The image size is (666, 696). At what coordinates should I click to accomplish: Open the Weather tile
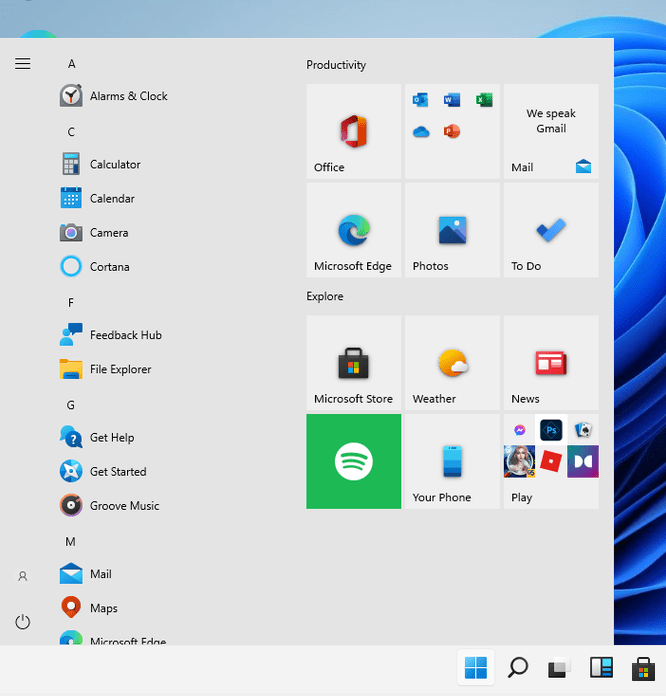452,362
